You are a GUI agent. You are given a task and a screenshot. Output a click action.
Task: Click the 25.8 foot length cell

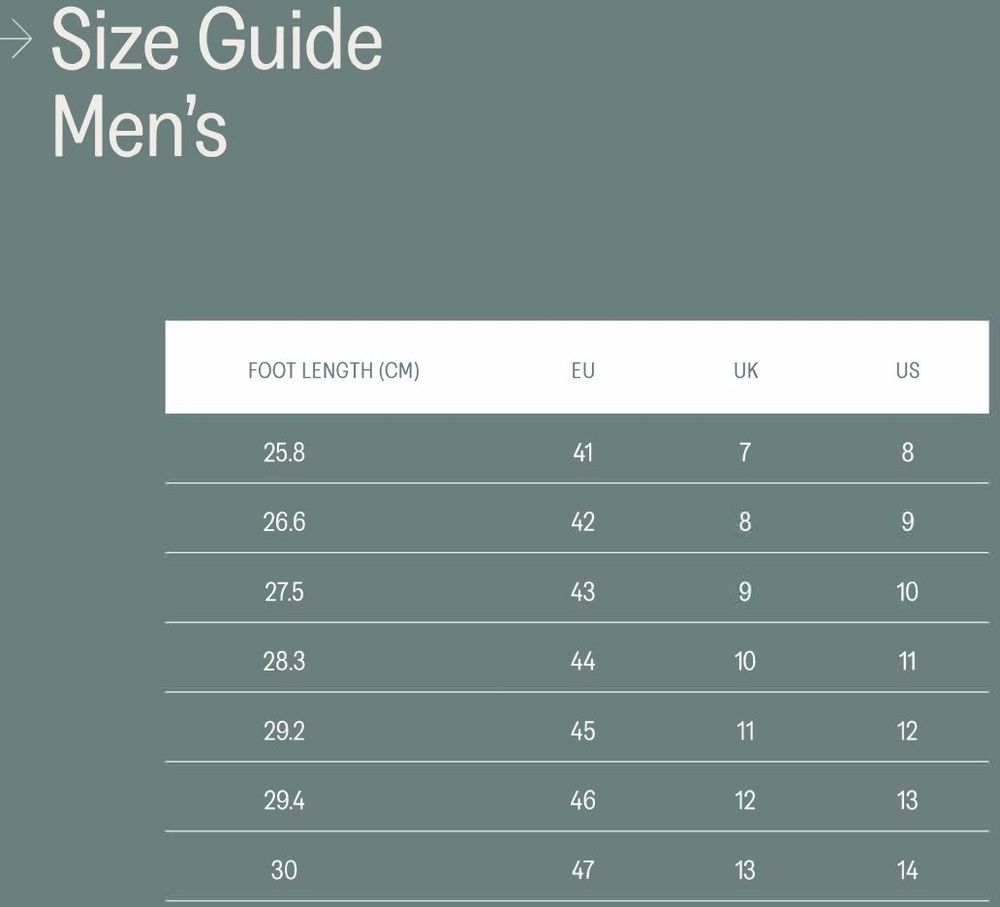click(284, 453)
